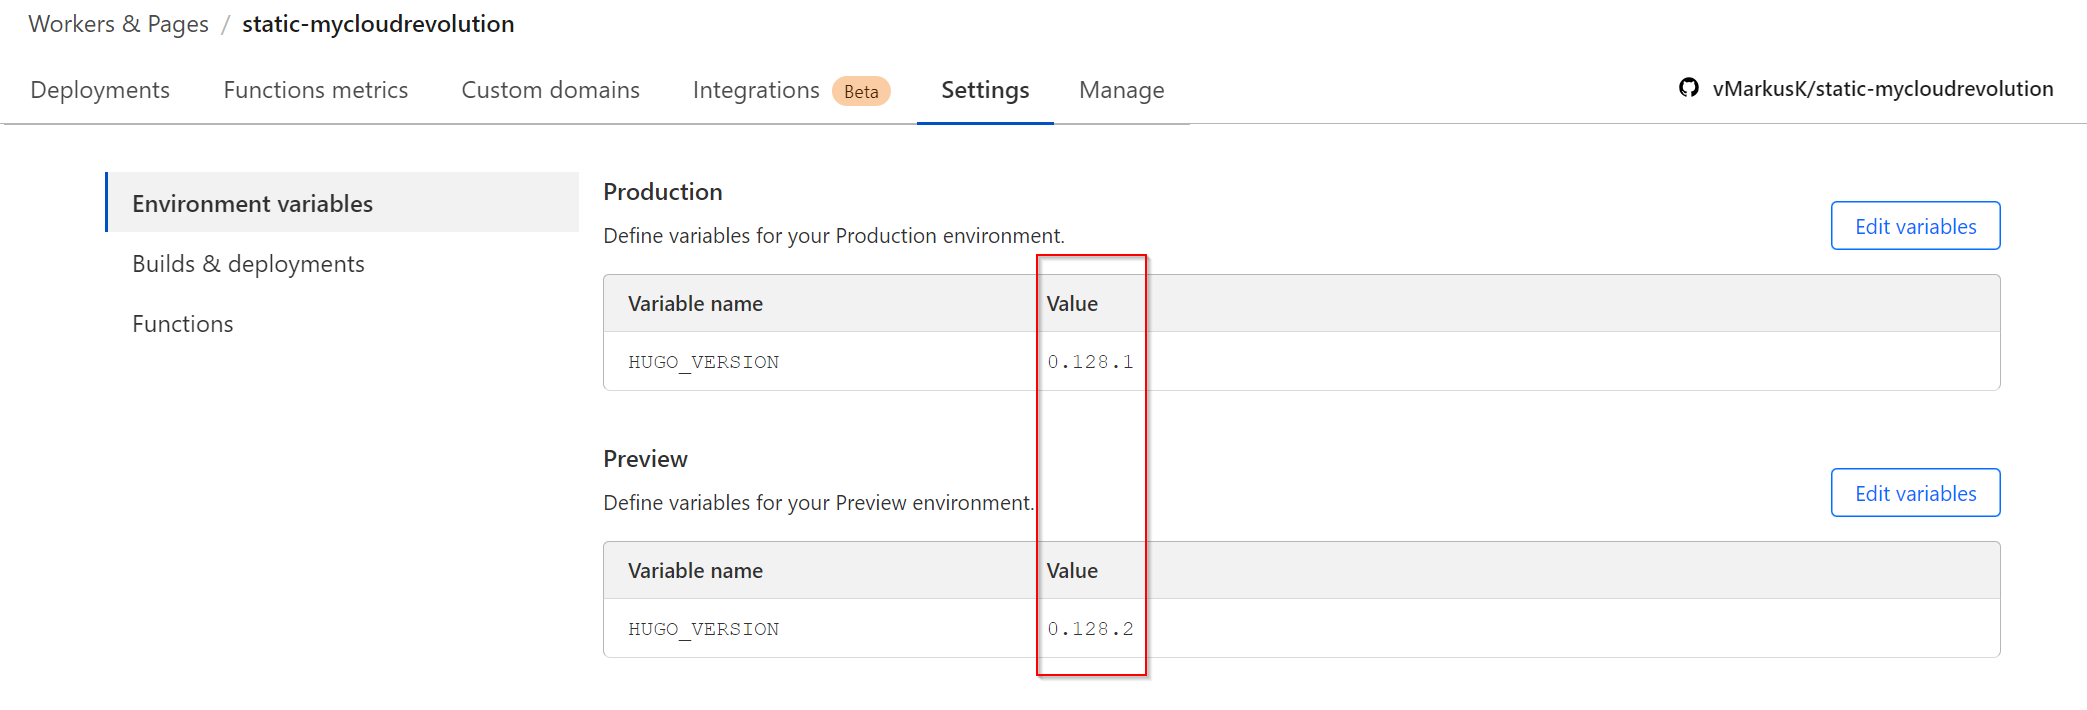Image resolution: width=2087 pixels, height=710 pixels.
Task: Click the Preview HUGO_VERSION value 0.128.2
Action: coord(1090,629)
